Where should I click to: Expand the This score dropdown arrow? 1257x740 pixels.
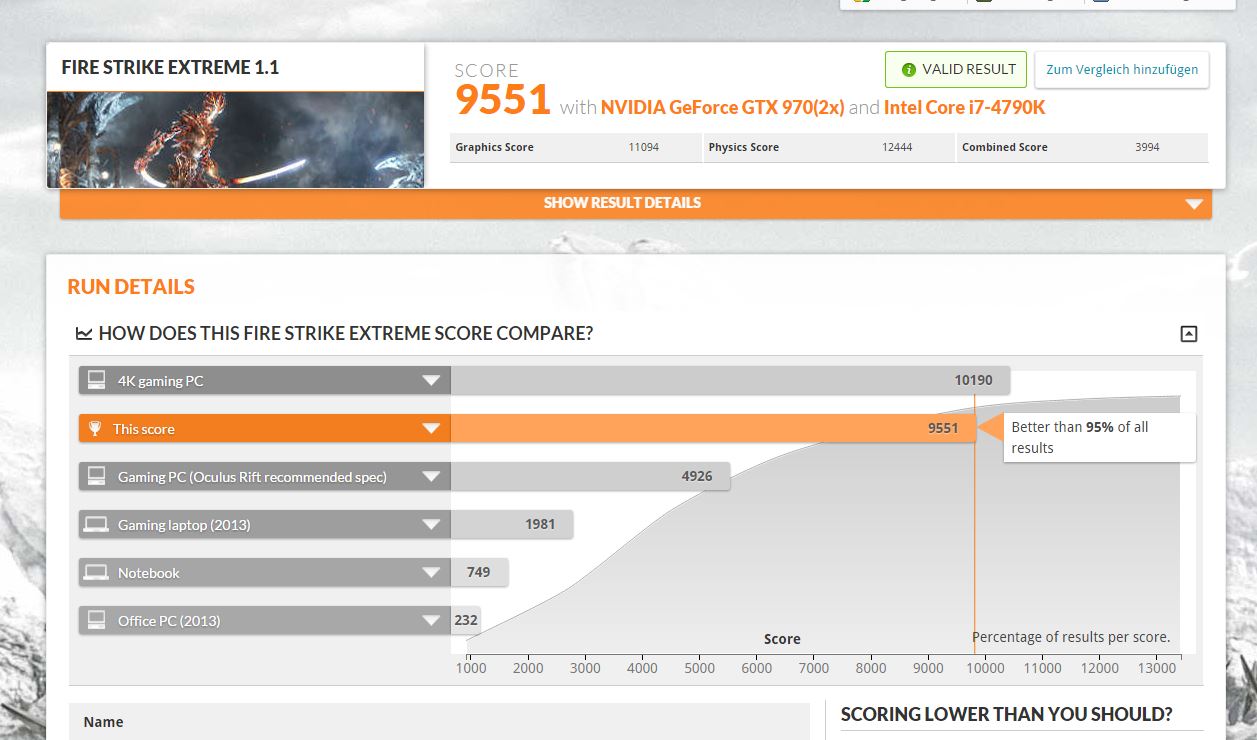point(431,429)
